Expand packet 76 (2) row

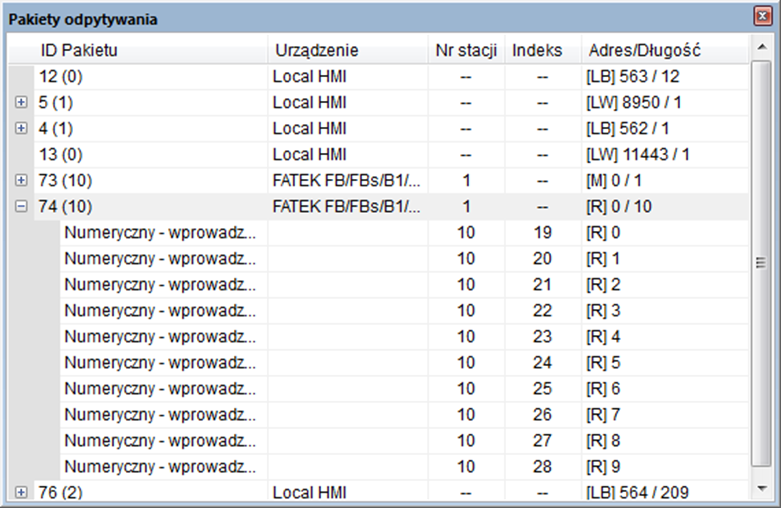coord(21,492)
